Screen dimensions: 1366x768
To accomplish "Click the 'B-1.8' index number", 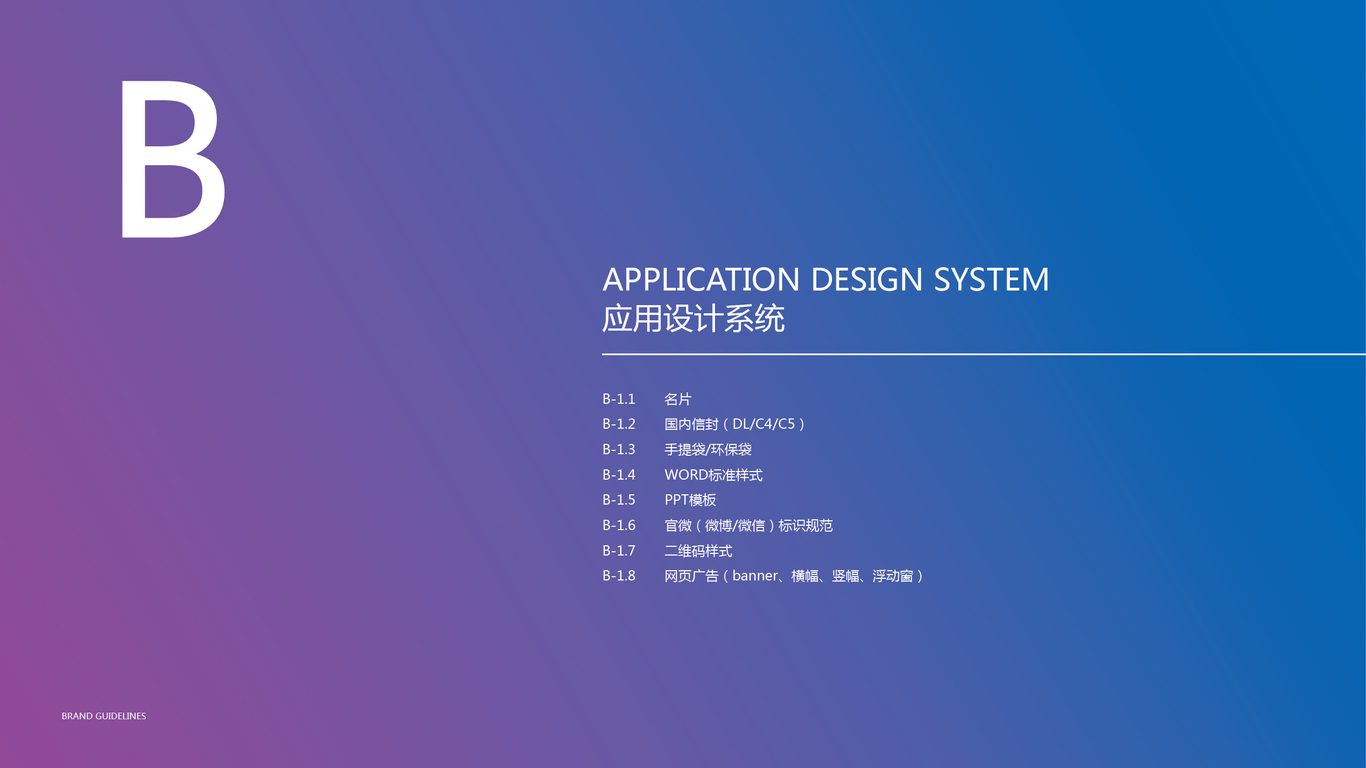I will pos(619,576).
